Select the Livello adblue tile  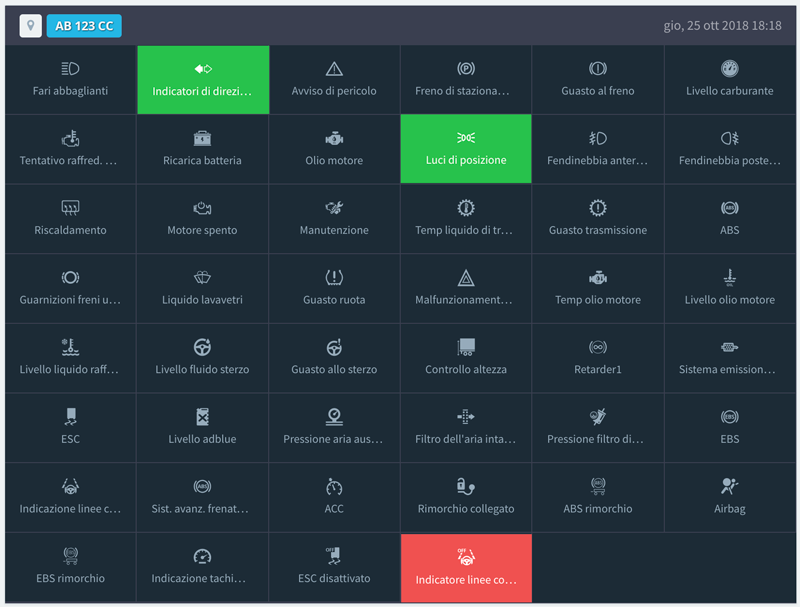coord(202,427)
